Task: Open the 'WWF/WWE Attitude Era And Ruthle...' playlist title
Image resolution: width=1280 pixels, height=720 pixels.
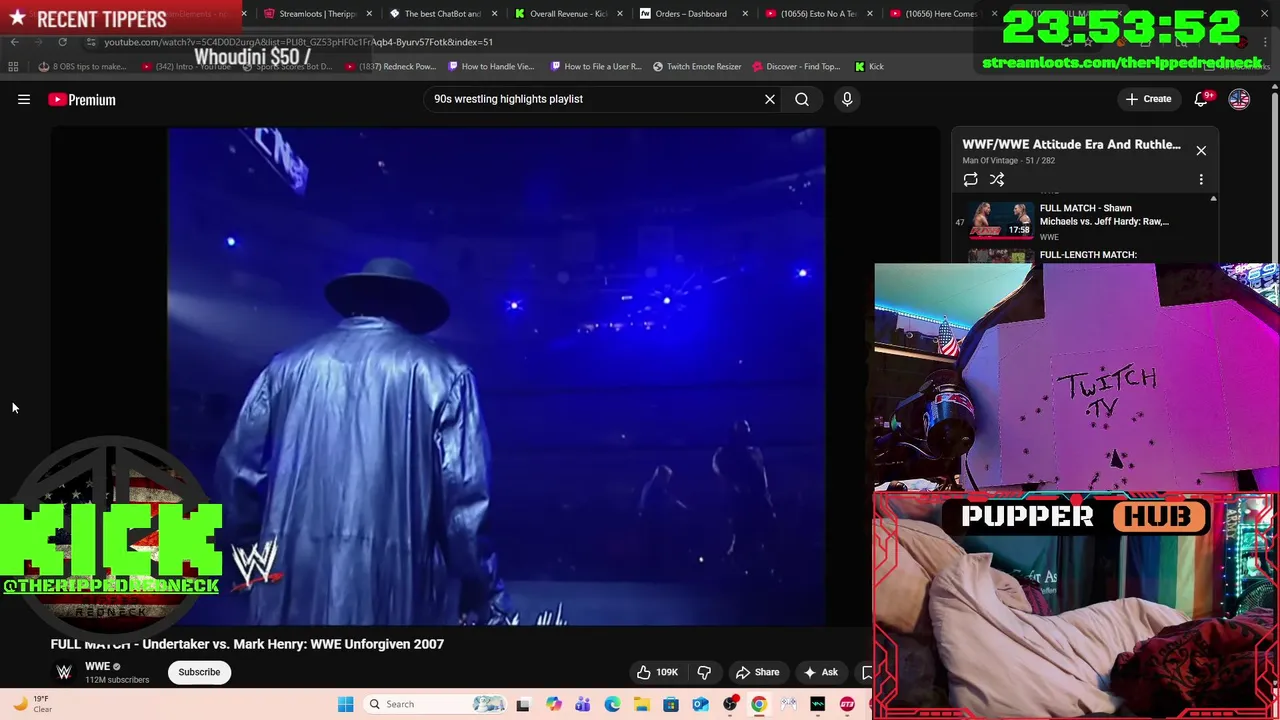Action: [x=1071, y=144]
